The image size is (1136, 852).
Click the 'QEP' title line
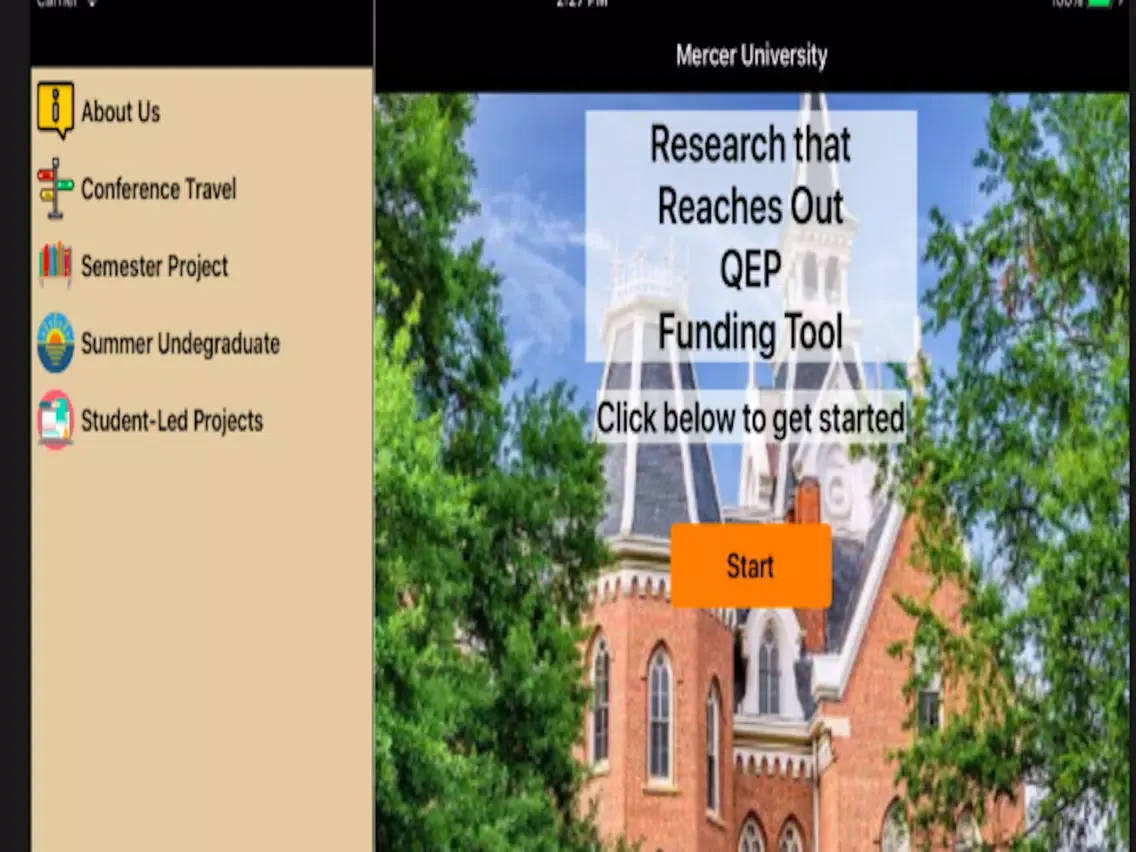pos(751,269)
